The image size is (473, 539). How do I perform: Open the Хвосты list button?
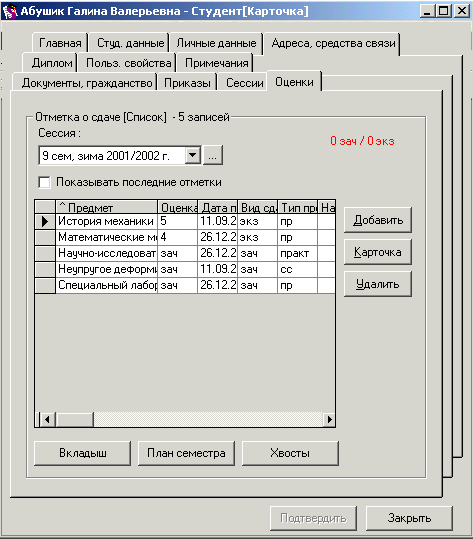tap(290, 453)
